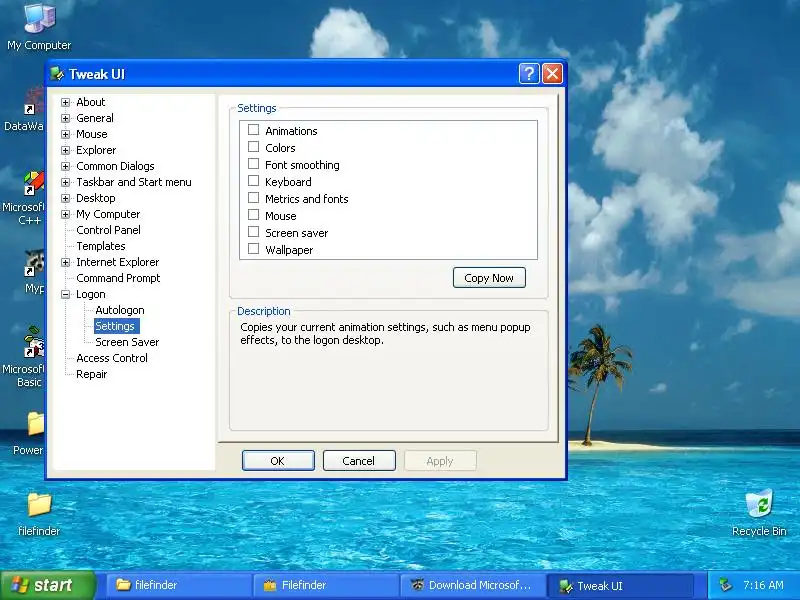This screenshot has width=800, height=600.
Task: Select Command Prompt in the tree
Action: pos(118,278)
